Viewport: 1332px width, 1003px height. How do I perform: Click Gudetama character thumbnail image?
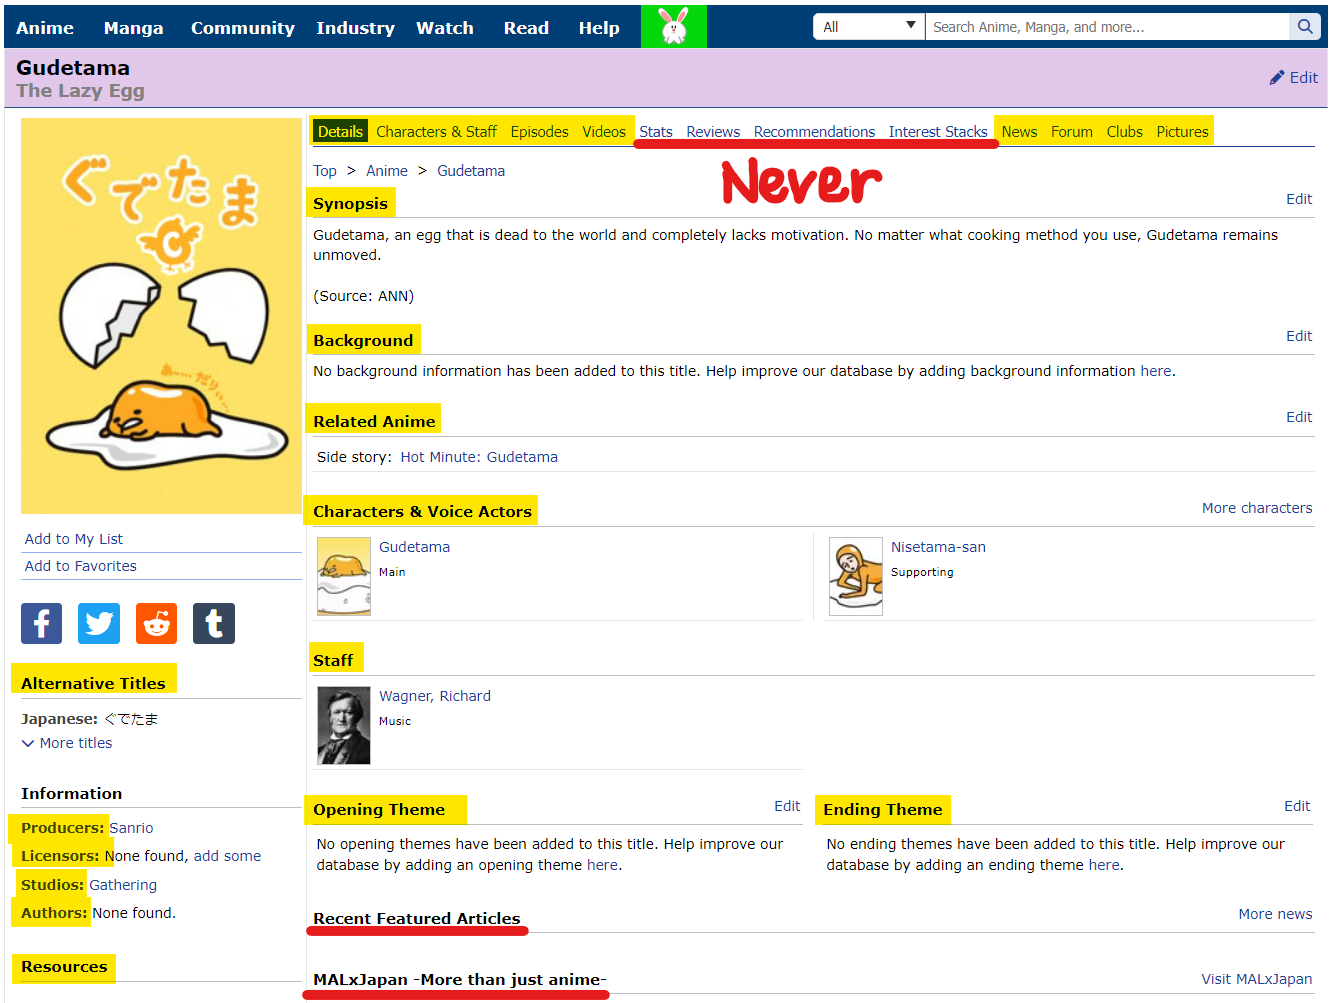[x=344, y=576]
